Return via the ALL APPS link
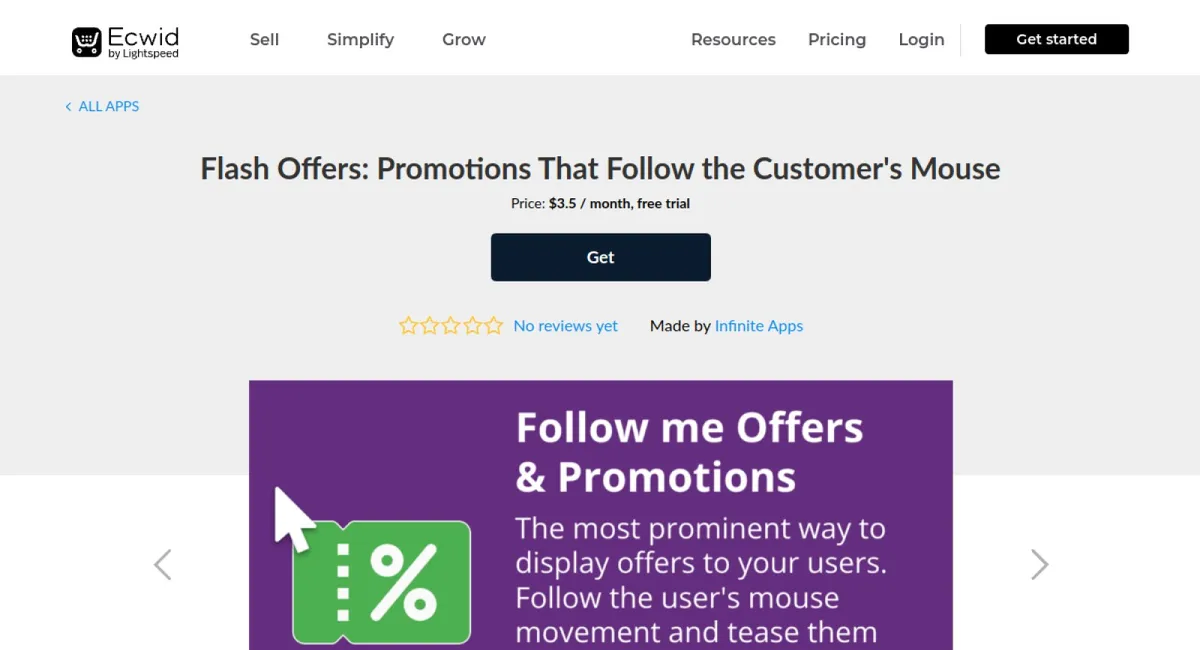The image size is (1200, 650). click(x=109, y=106)
